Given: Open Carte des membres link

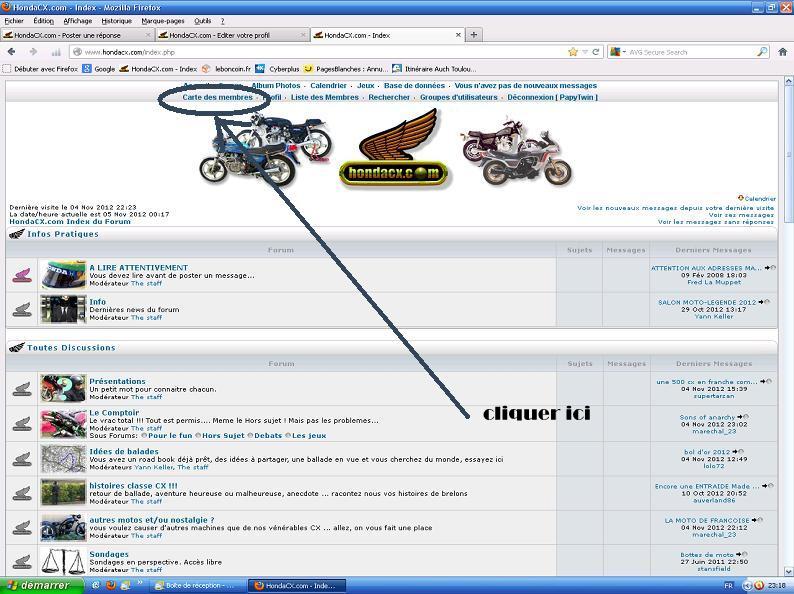Looking at the screenshot, I should click(x=217, y=97).
